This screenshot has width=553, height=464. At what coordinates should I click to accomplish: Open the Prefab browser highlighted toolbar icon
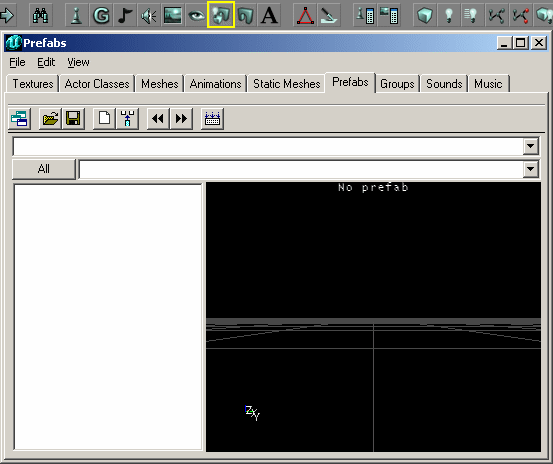(x=221, y=15)
